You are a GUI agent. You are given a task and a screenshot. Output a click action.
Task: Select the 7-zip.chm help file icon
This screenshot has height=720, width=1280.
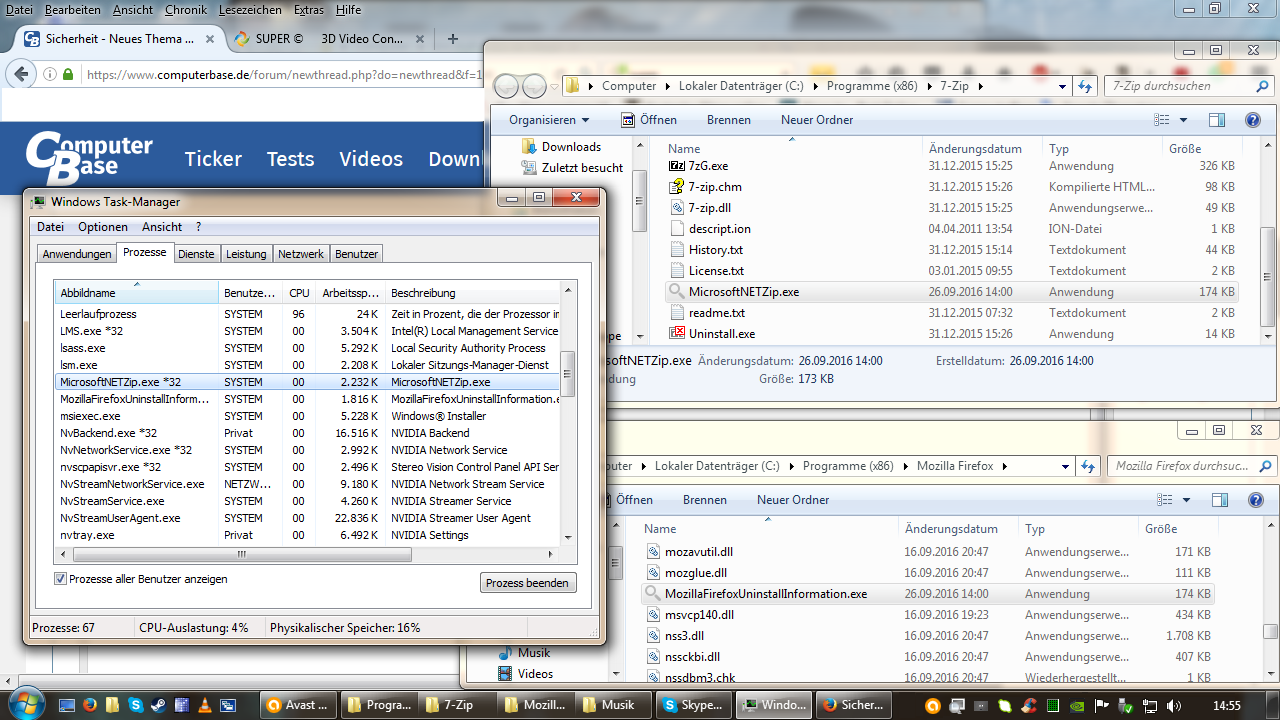click(677, 187)
